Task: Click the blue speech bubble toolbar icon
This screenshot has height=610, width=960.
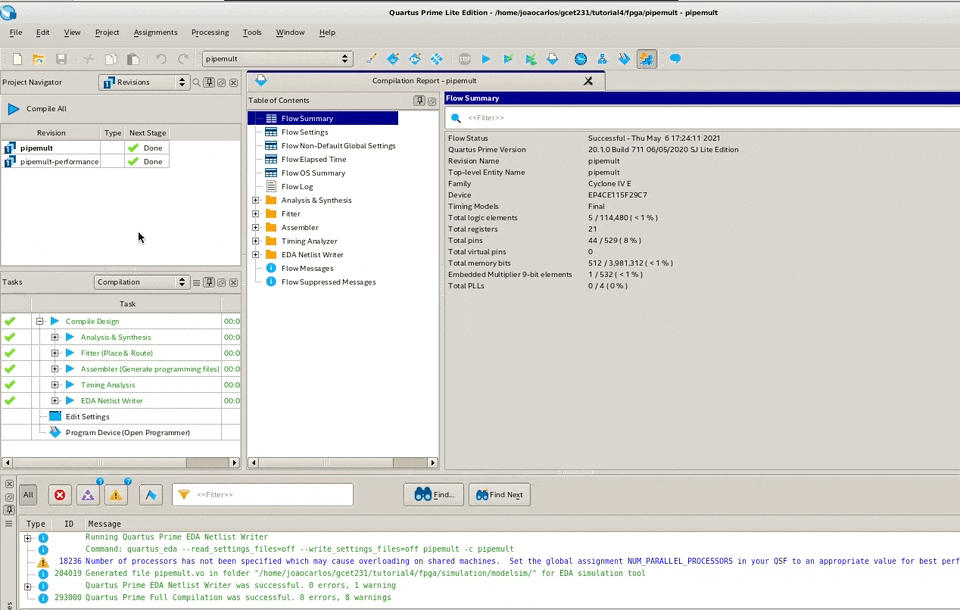Action: tap(675, 59)
